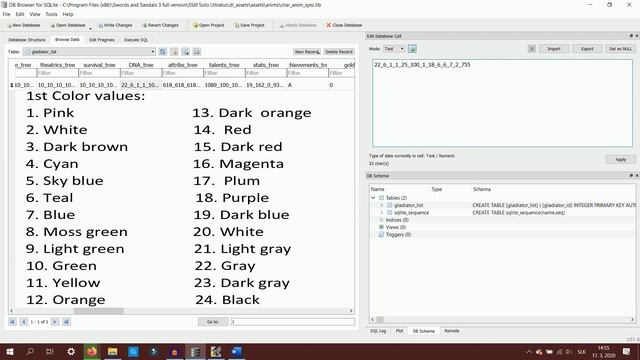Select the Triggers (0) tree item
640x360 pixels.
coord(398,235)
